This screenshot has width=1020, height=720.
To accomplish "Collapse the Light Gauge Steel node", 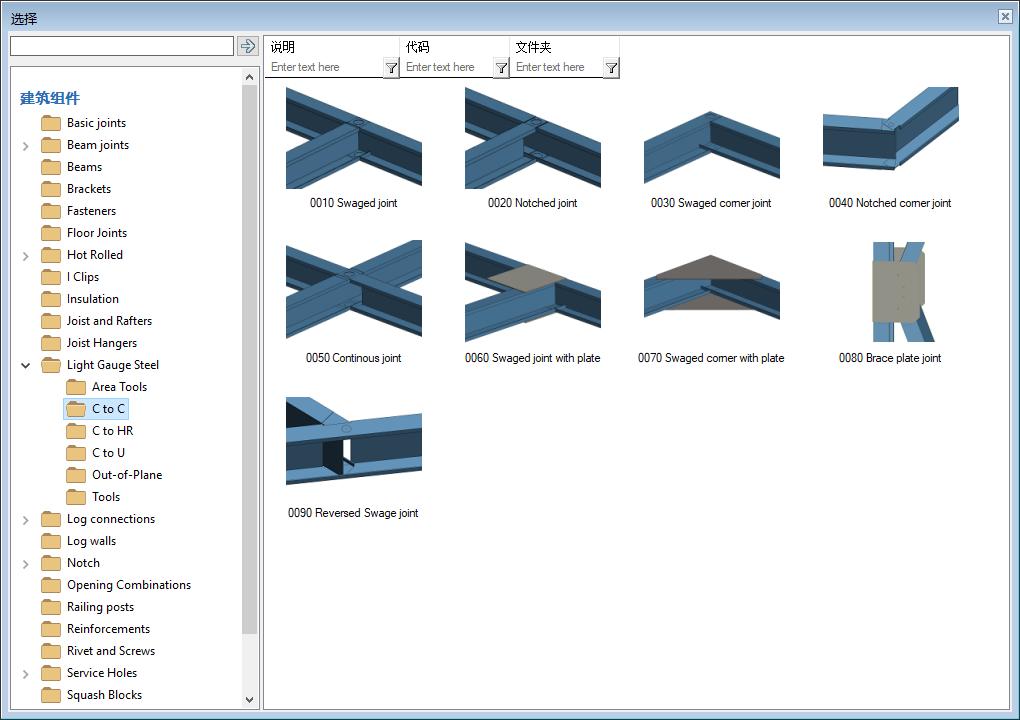I will pos(25,366).
